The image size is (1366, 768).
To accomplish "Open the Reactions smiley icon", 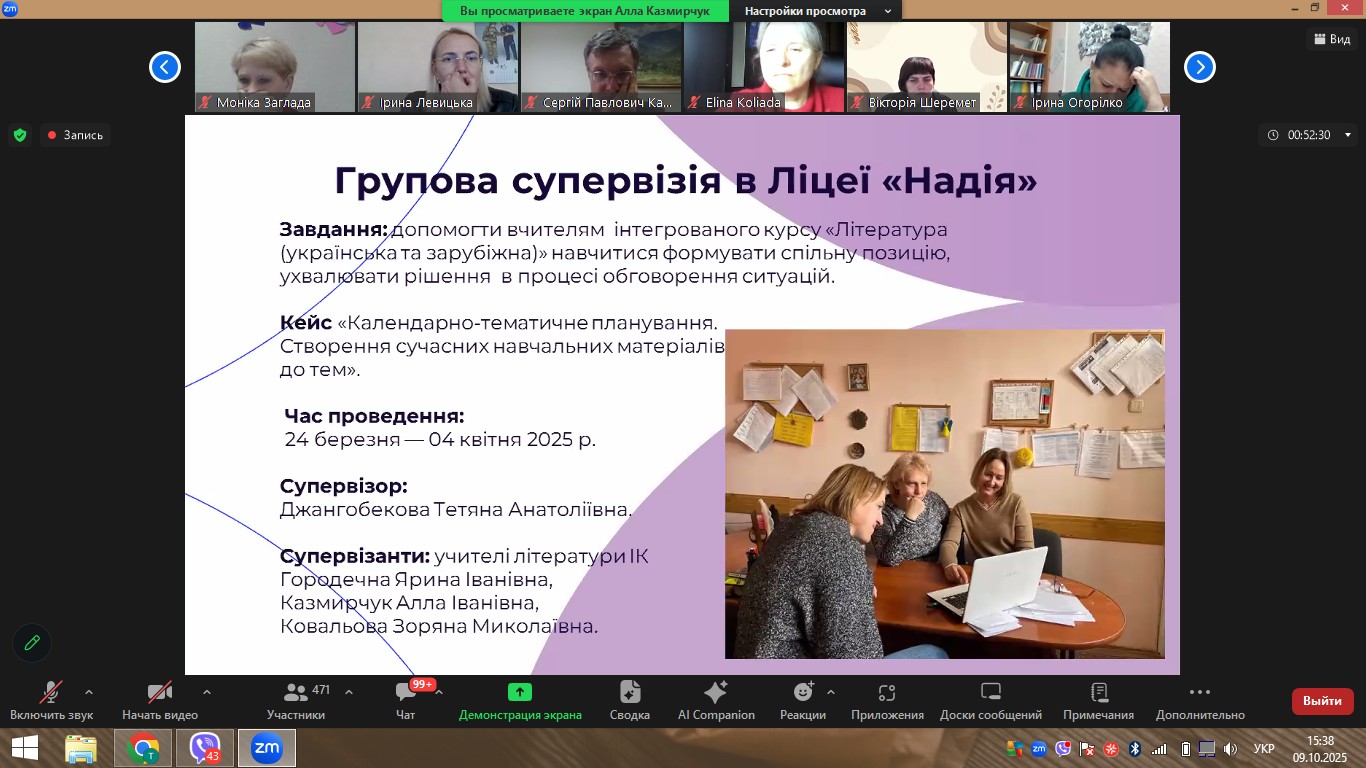I will point(803,692).
